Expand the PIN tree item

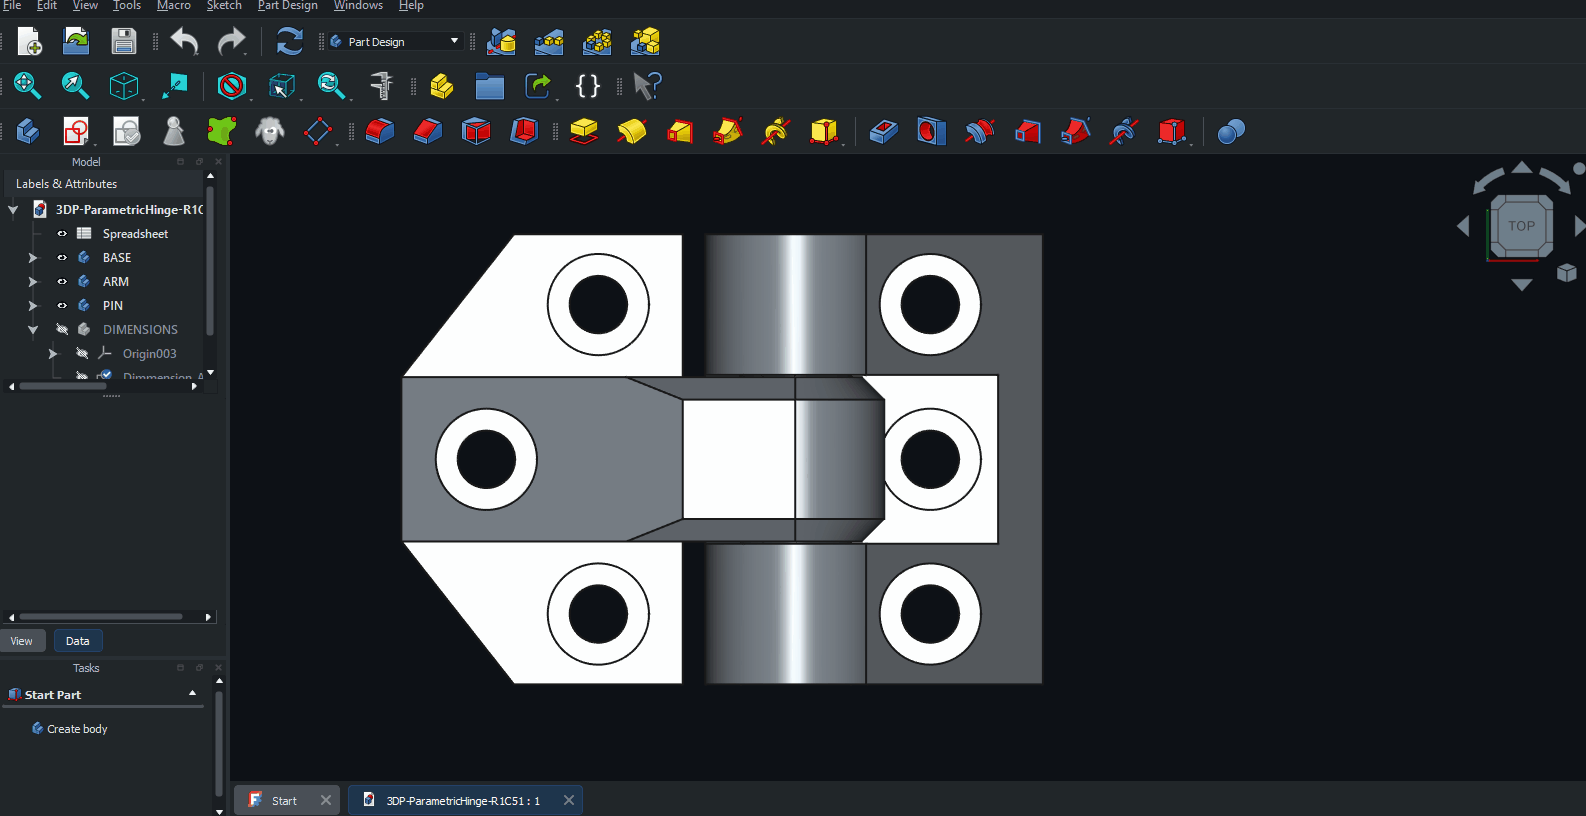pos(33,306)
